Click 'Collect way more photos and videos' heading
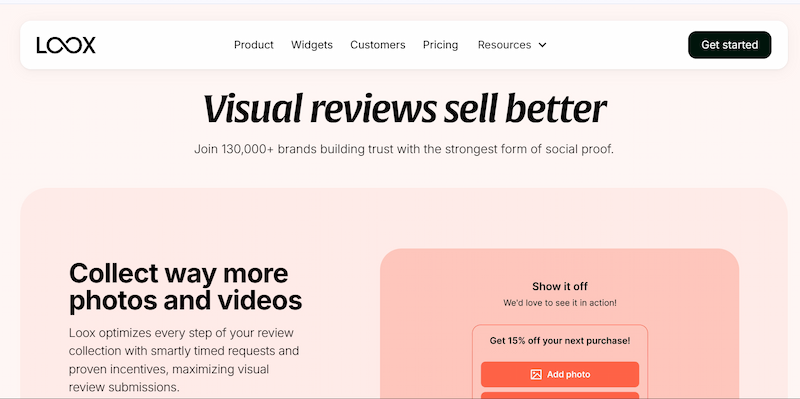 185,287
